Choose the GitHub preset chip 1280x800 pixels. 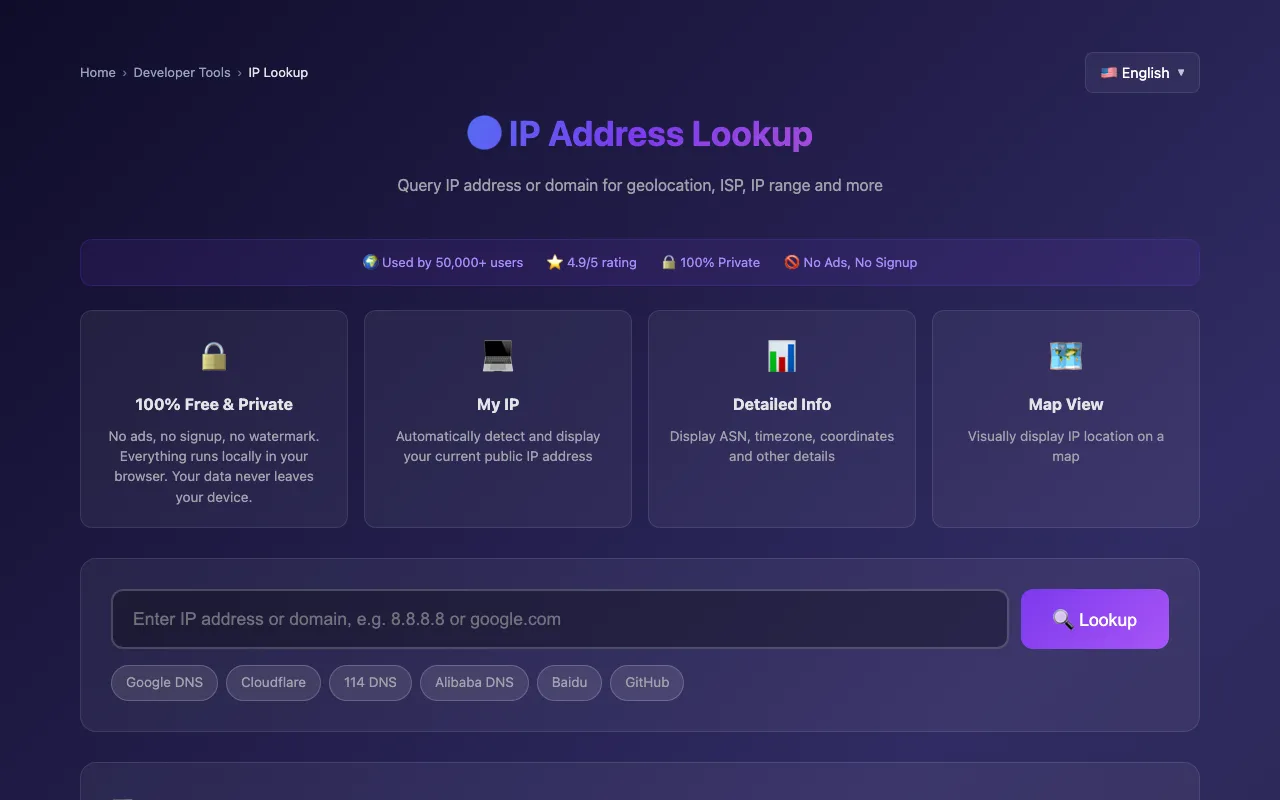pos(647,682)
